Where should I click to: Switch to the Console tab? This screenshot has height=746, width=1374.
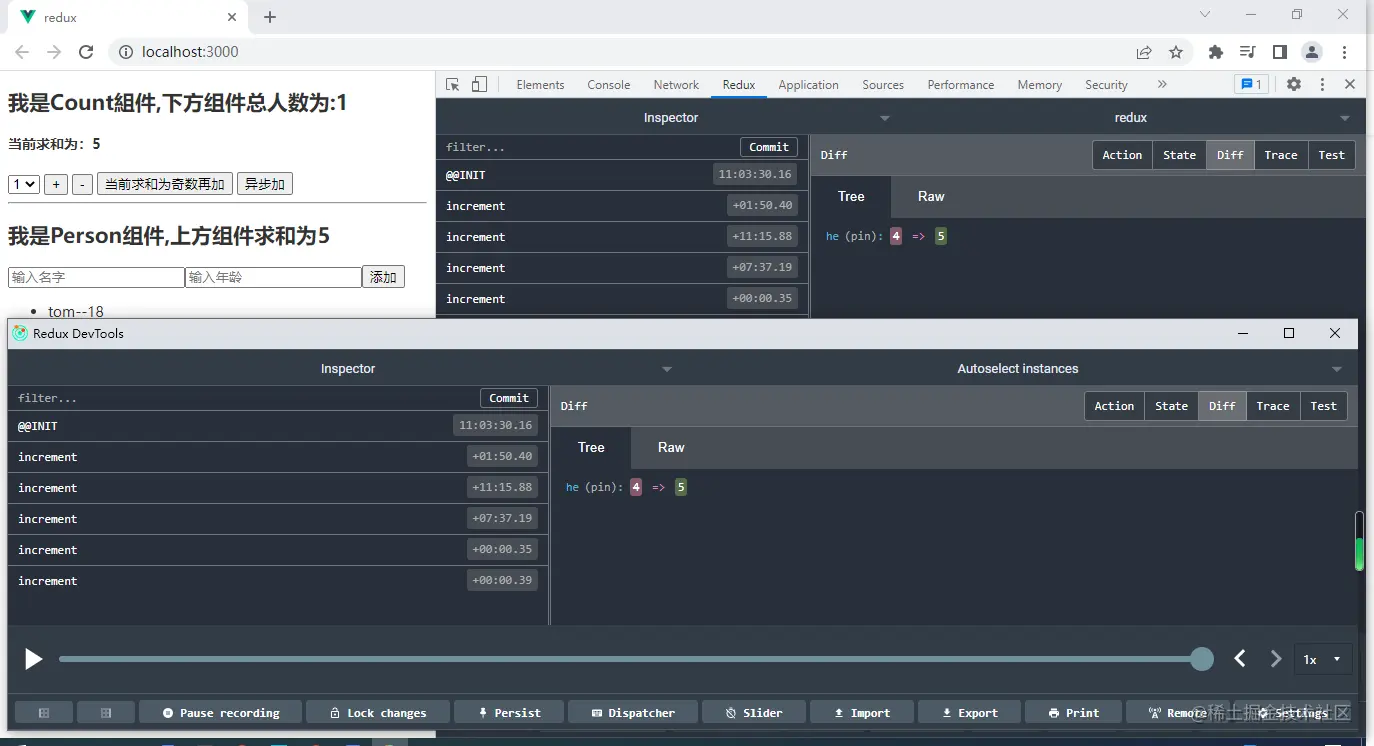[x=608, y=85]
